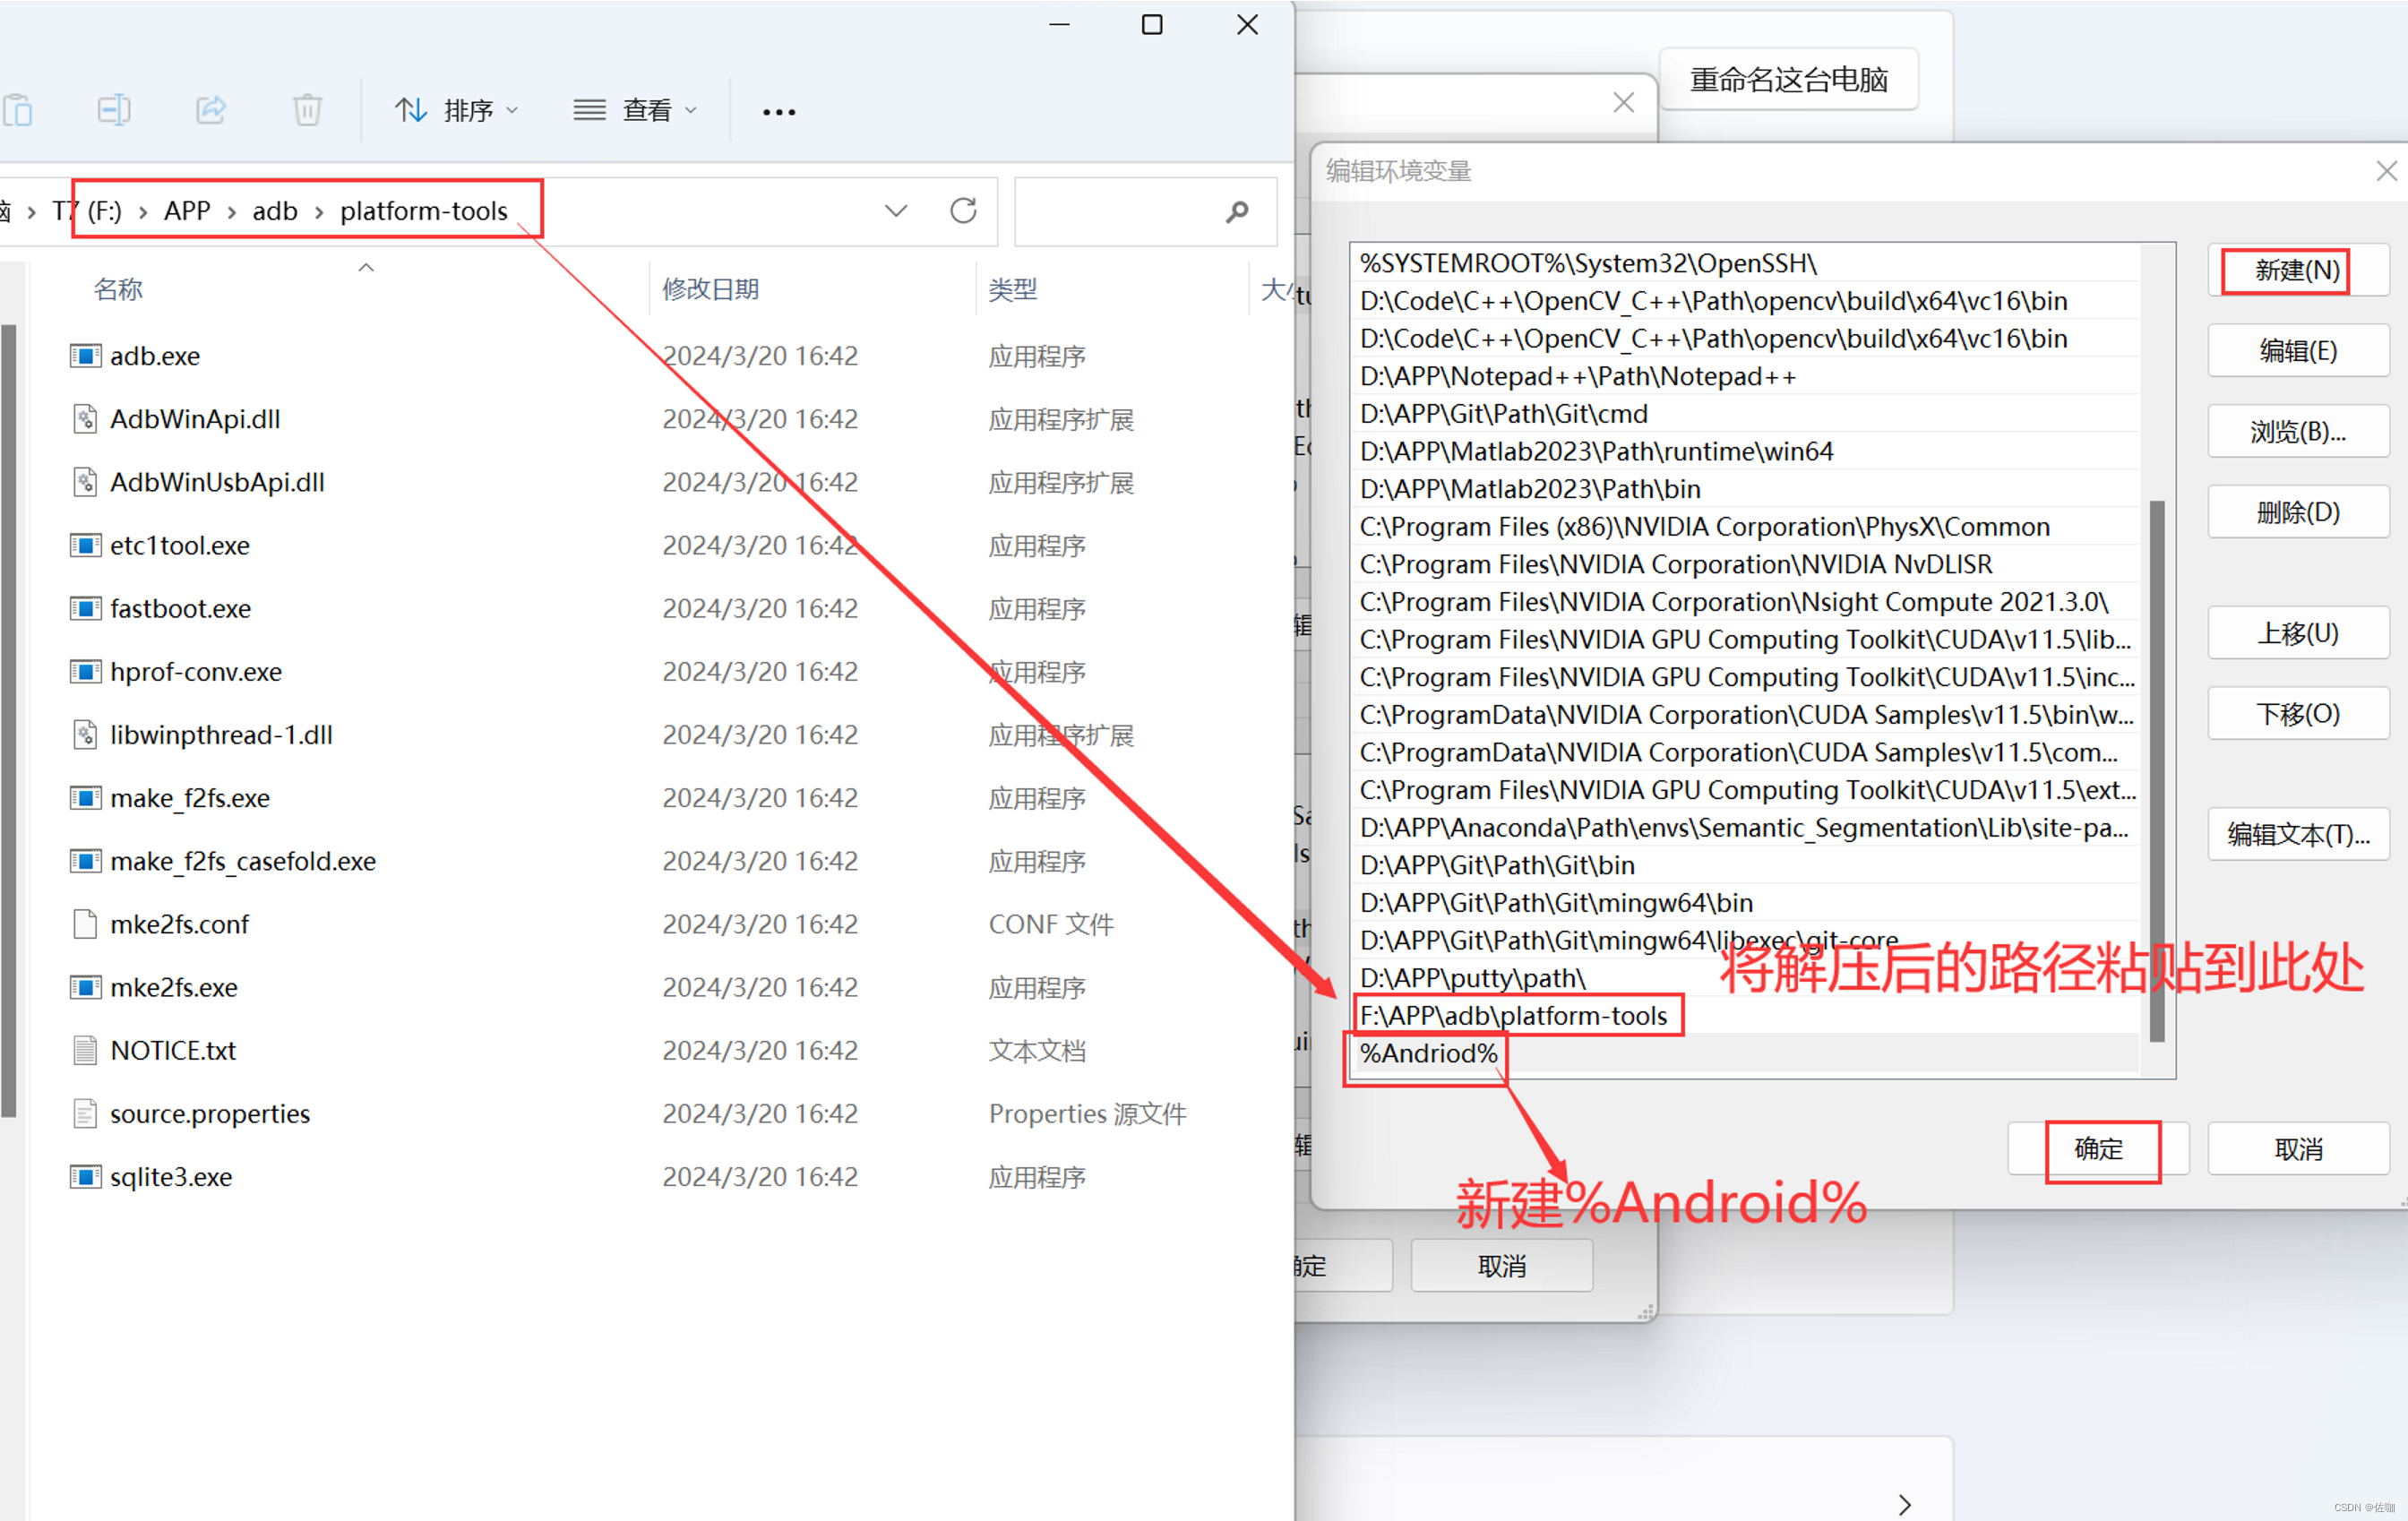The width and height of the screenshot is (2408, 1521).
Task: Confirm with 确定 in 编辑环境变量 dialog
Action: pos(2098,1149)
